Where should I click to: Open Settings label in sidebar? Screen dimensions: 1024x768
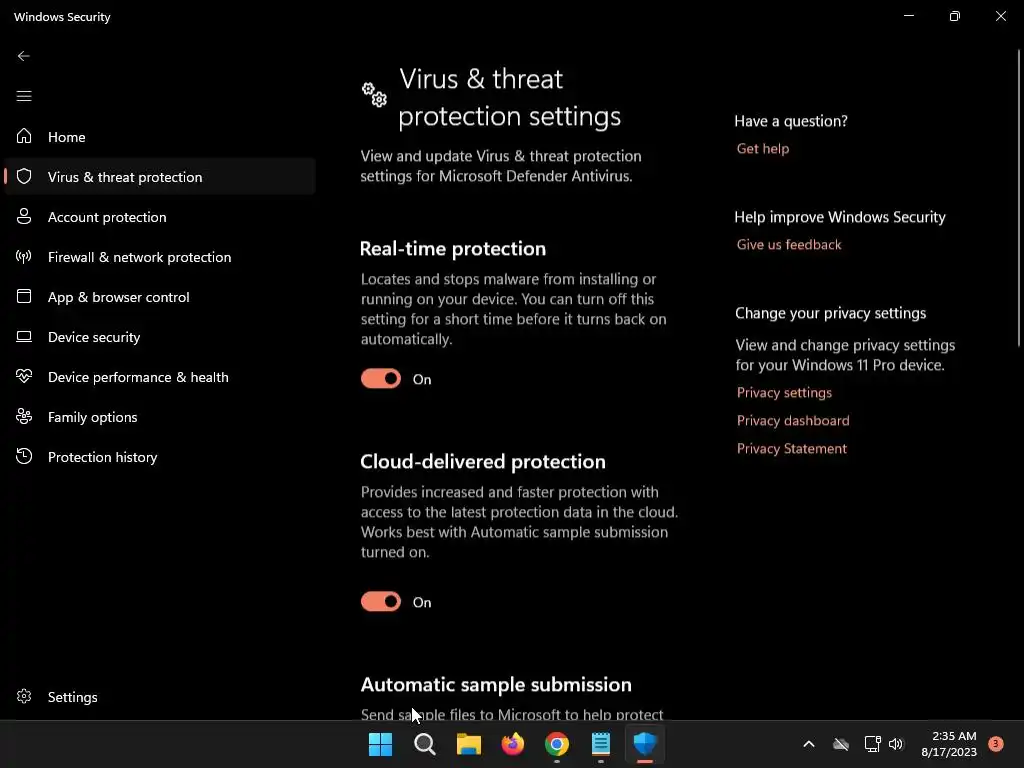pyautogui.click(x=72, y=697)
